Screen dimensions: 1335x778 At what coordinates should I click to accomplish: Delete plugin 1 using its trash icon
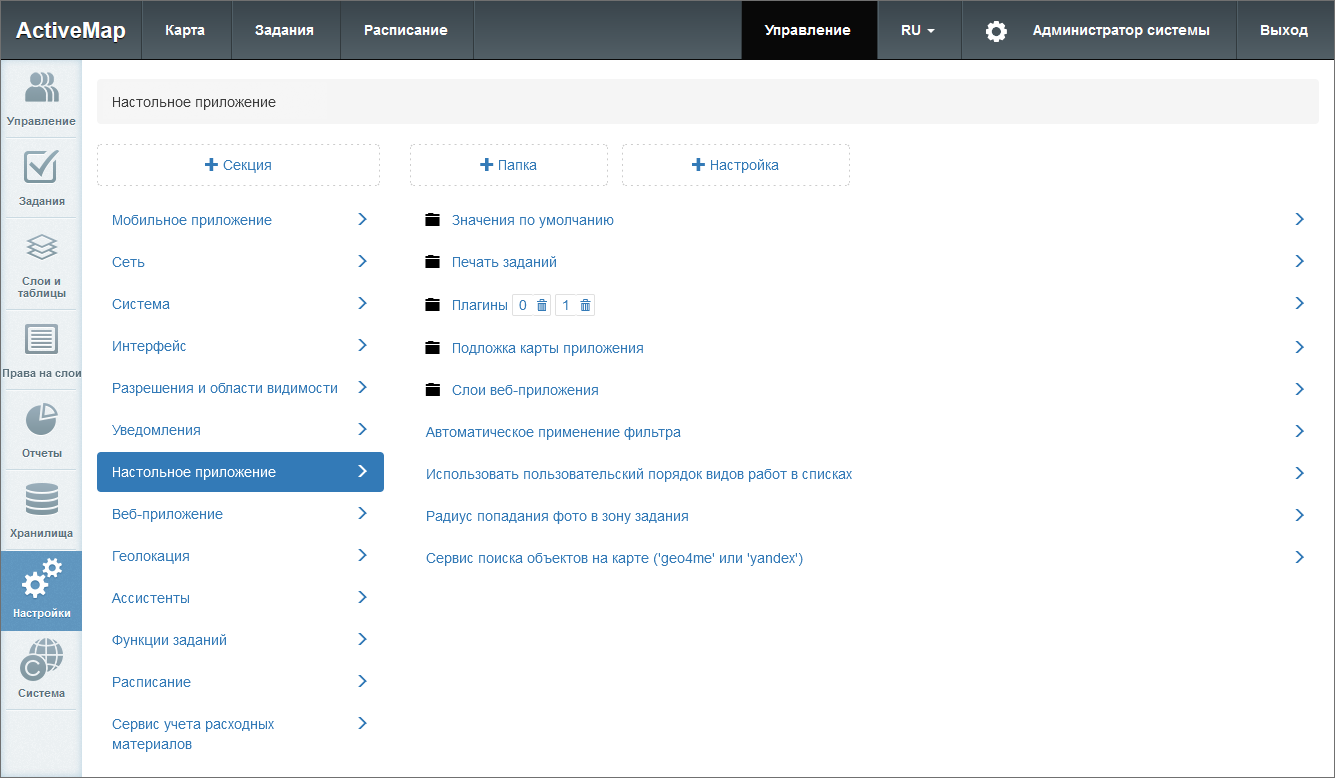click(585, 305)
